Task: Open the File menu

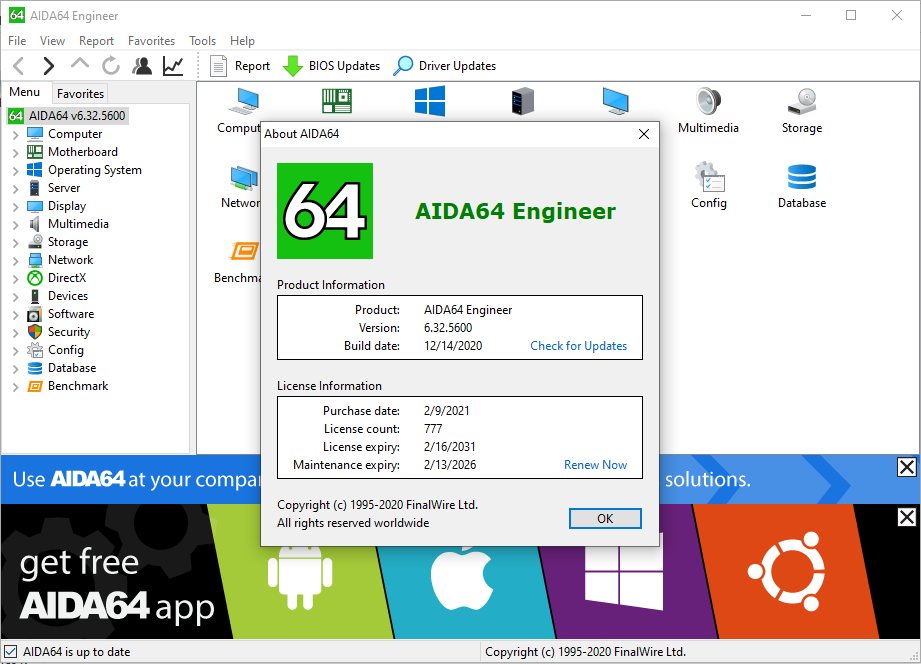Action: tap(17, 41)
